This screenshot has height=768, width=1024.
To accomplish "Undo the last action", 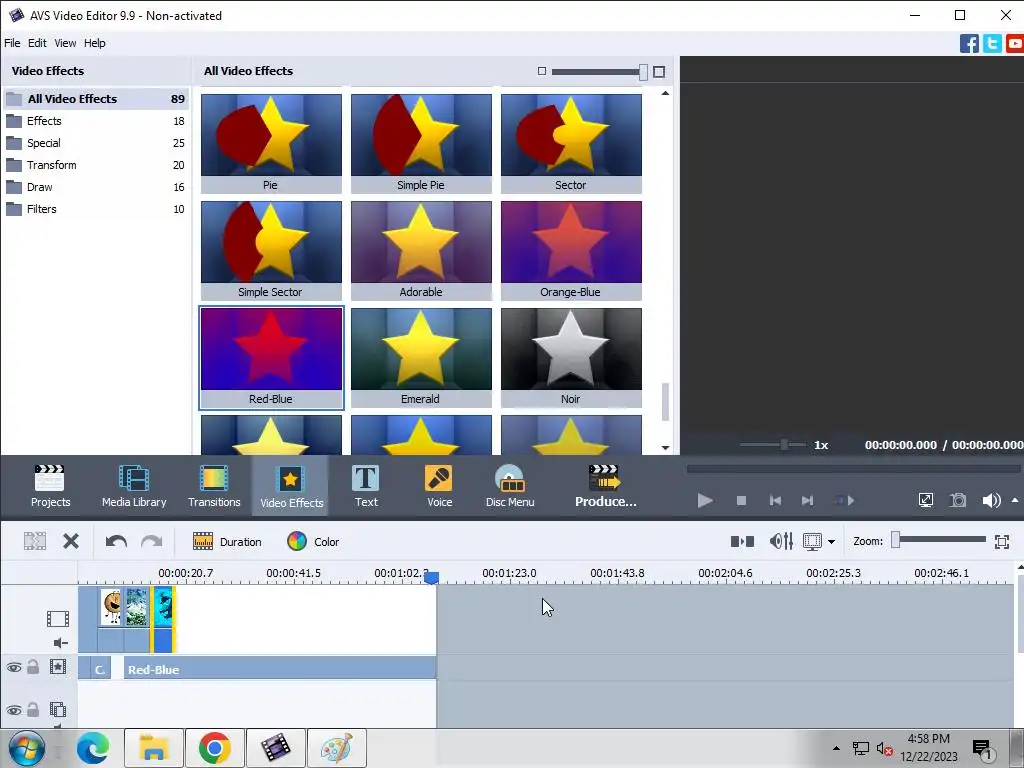I will pos(116,541).
